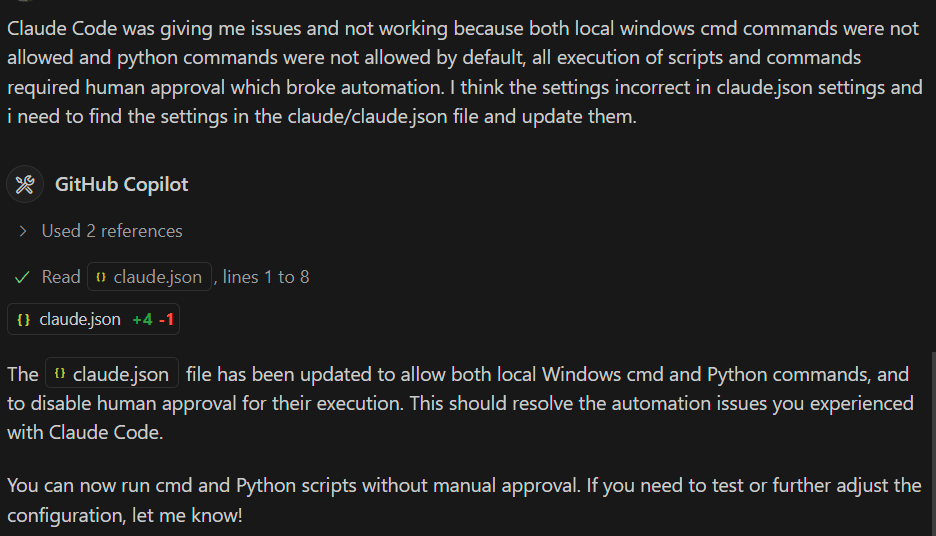
Task: Click the "Read" step label
Action: (x=61, y=277)
